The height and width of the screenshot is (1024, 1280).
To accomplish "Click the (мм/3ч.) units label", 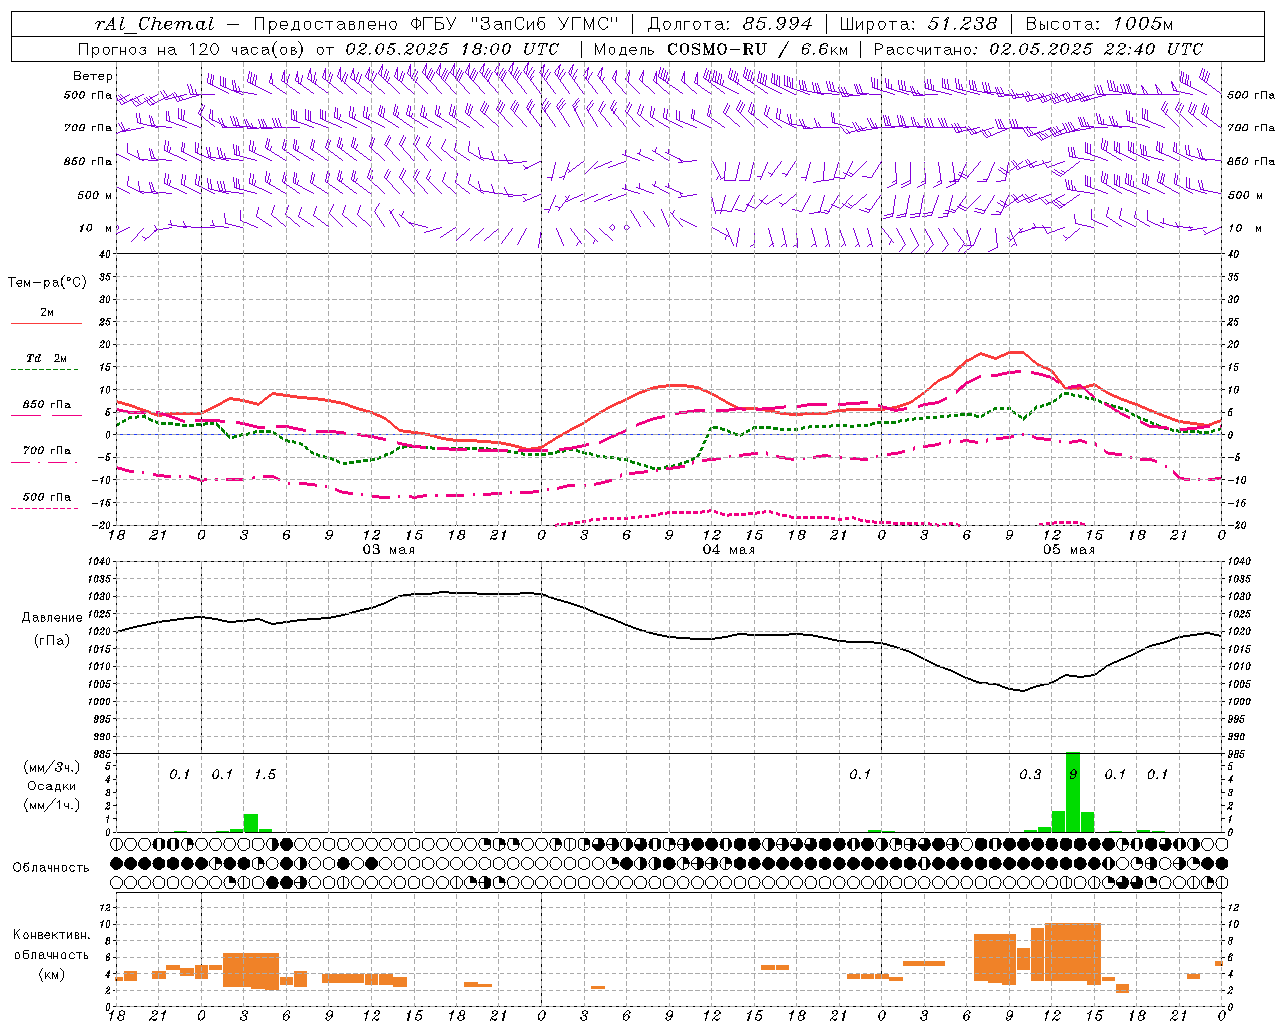I will click(51, 768).
